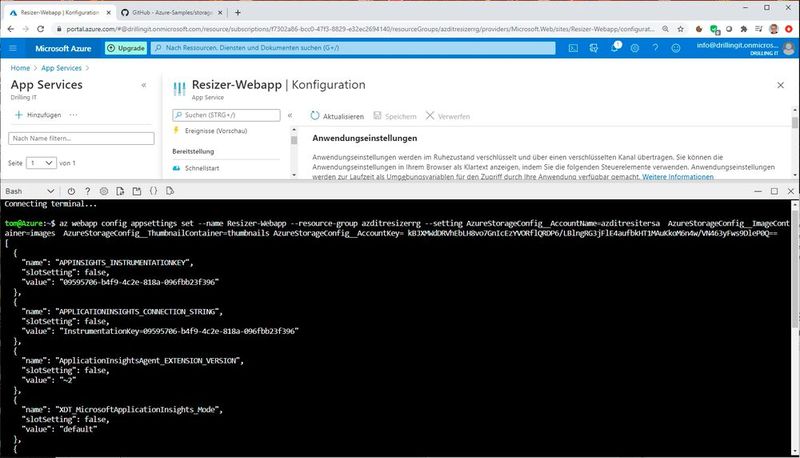Go back in browser history
Screen dimensions: 800x458
(11, 29)
